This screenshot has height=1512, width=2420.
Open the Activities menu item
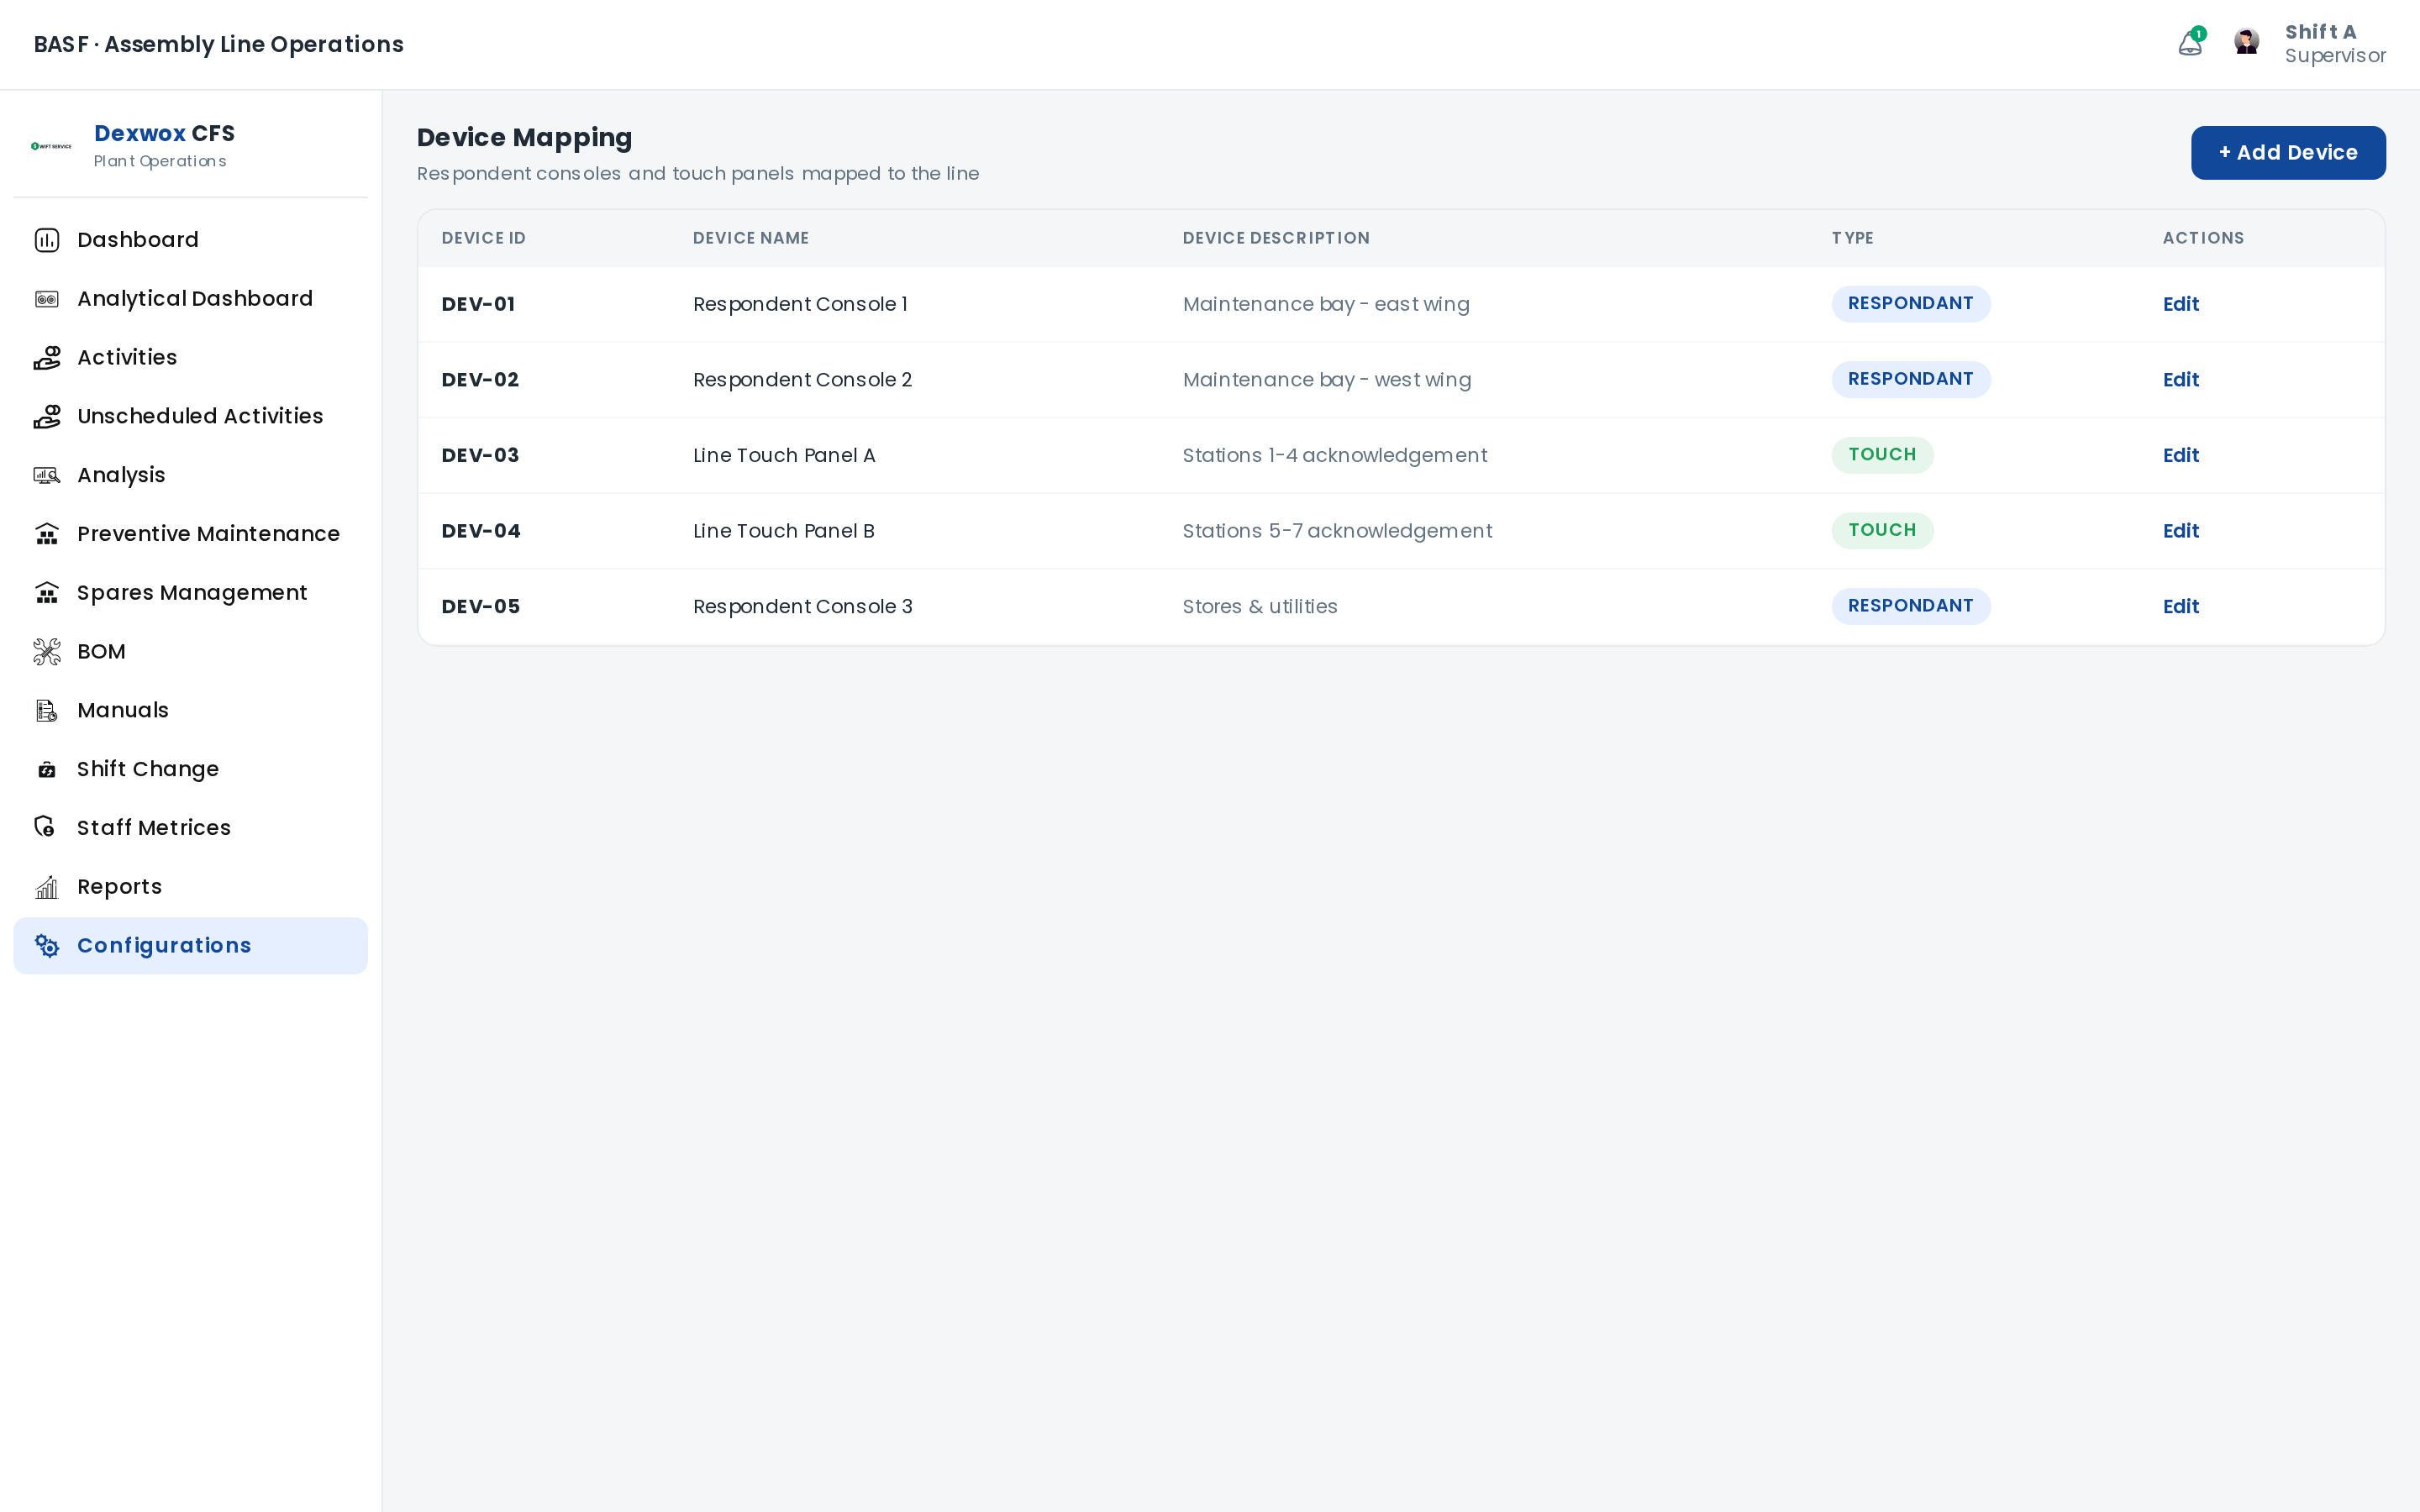tap(190, 358)
